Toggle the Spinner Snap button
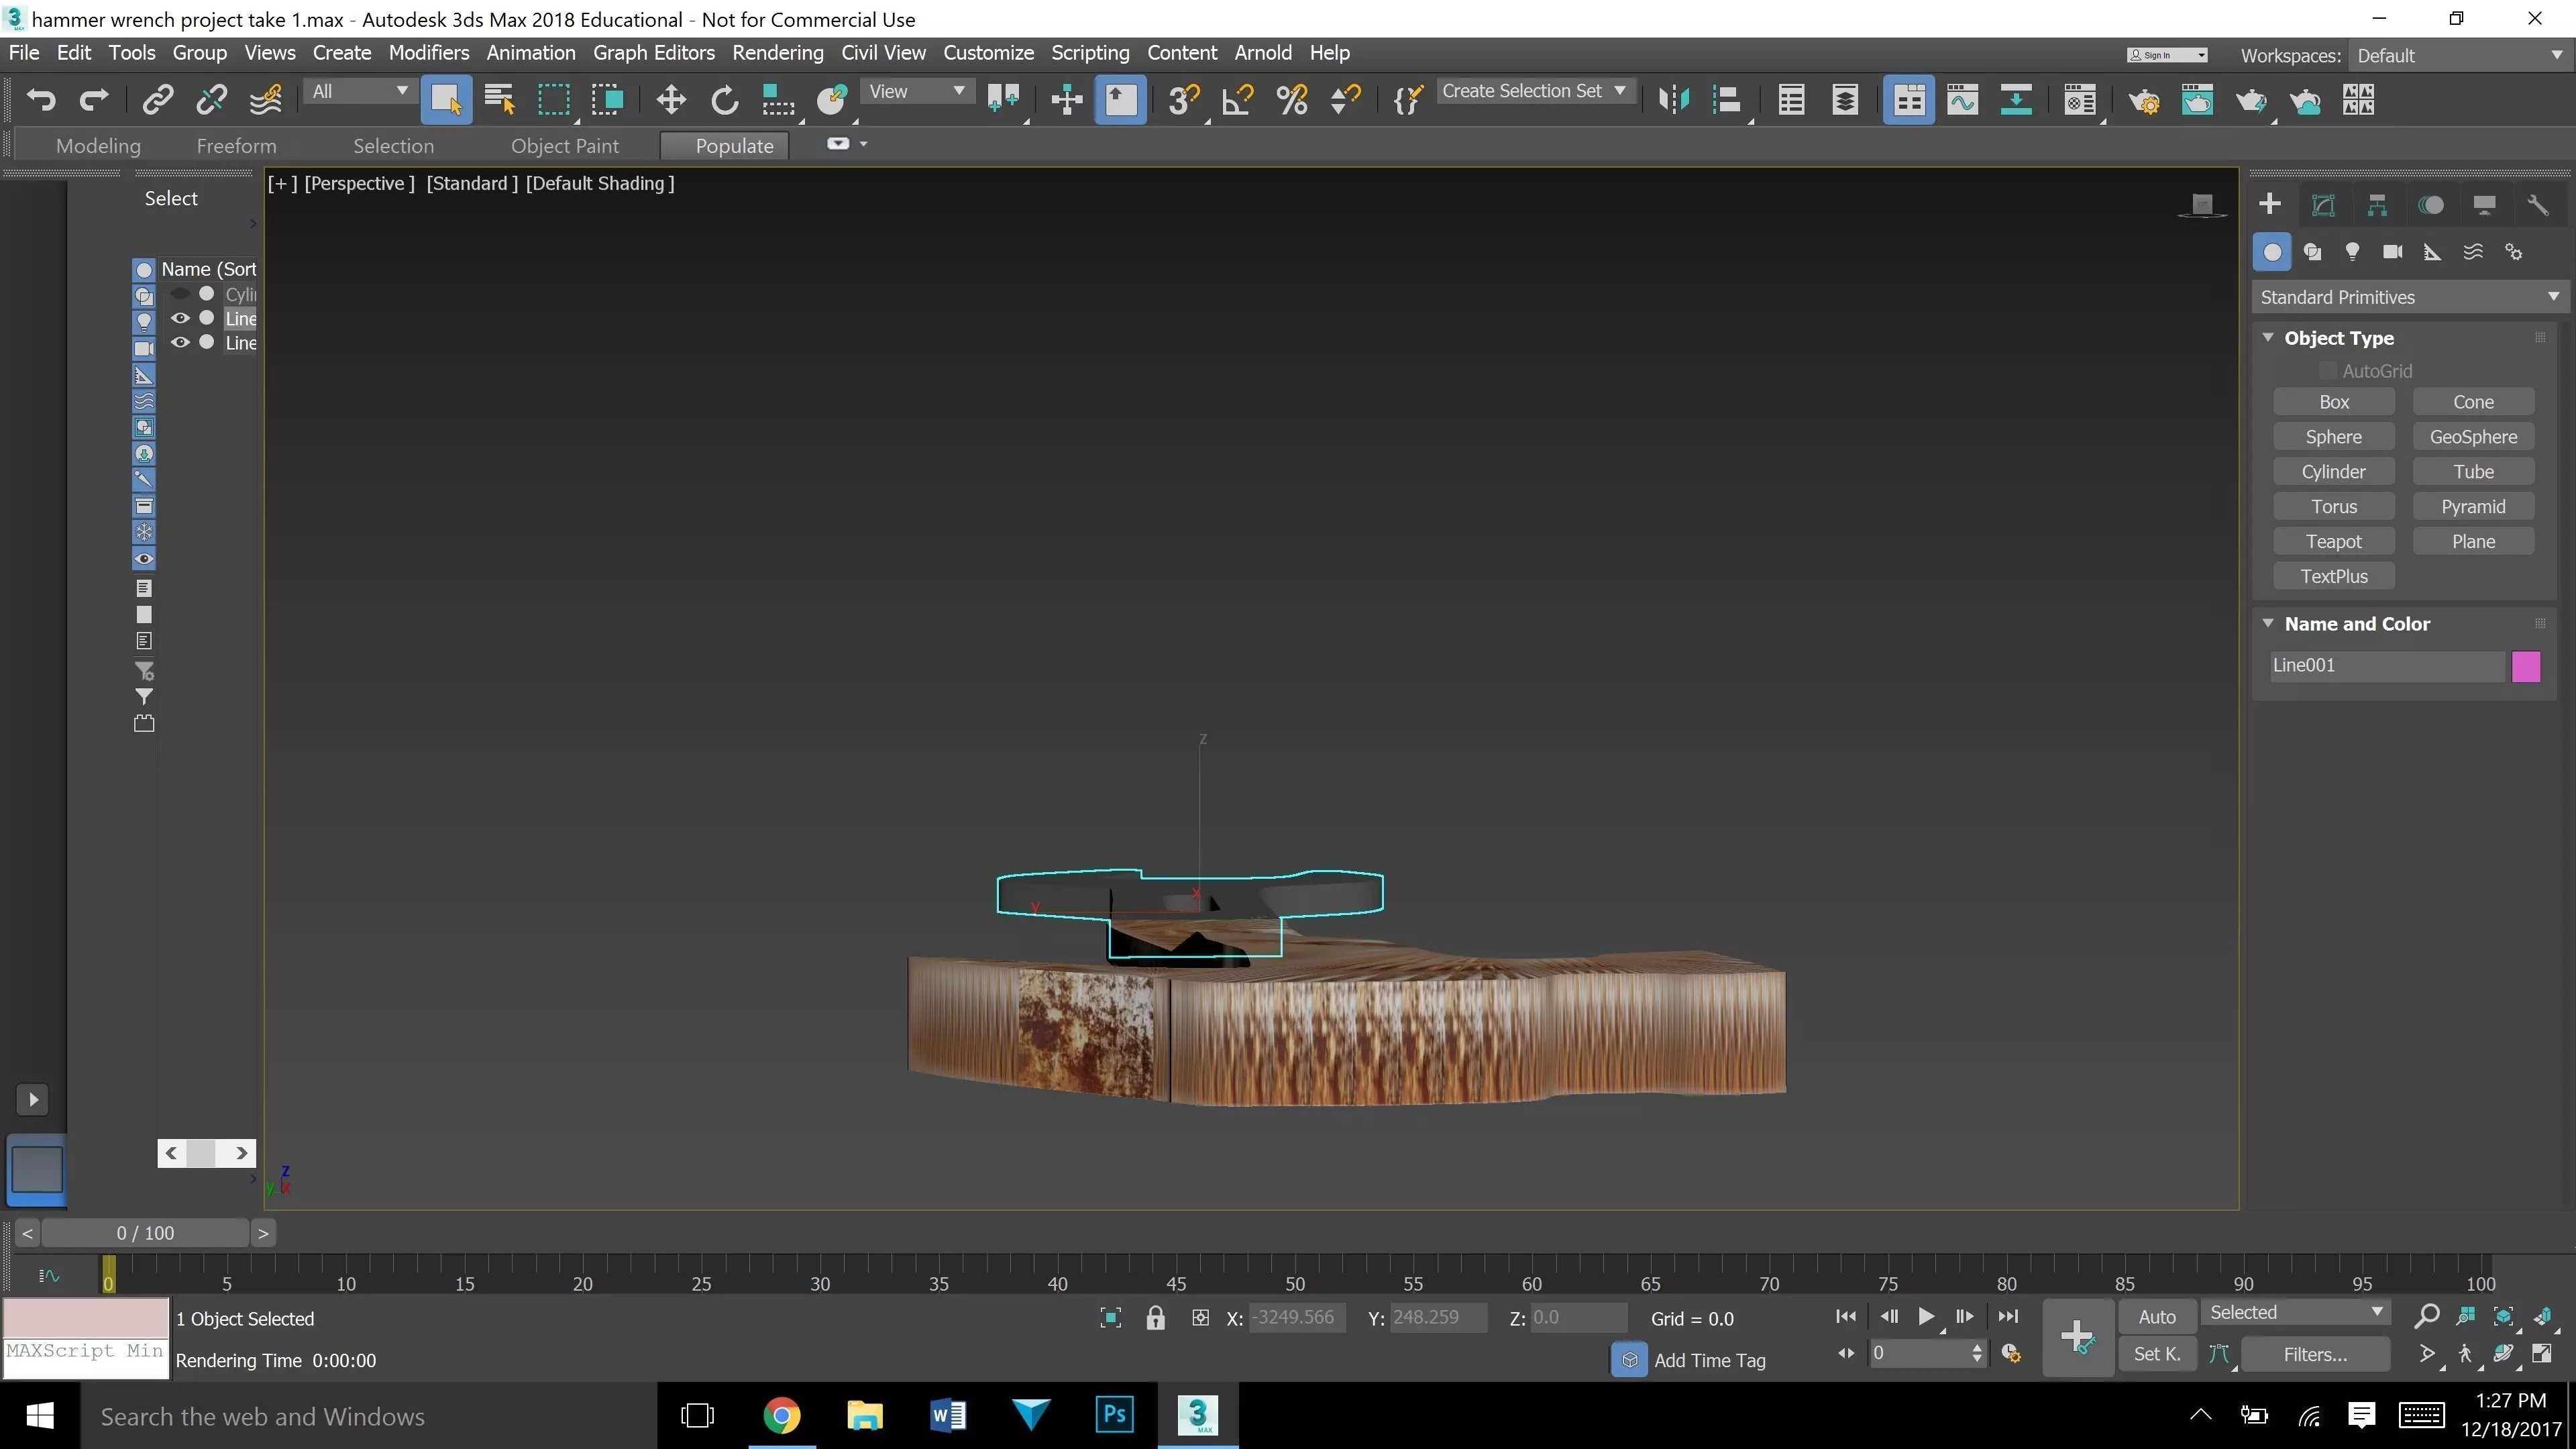 (1346, 99)
